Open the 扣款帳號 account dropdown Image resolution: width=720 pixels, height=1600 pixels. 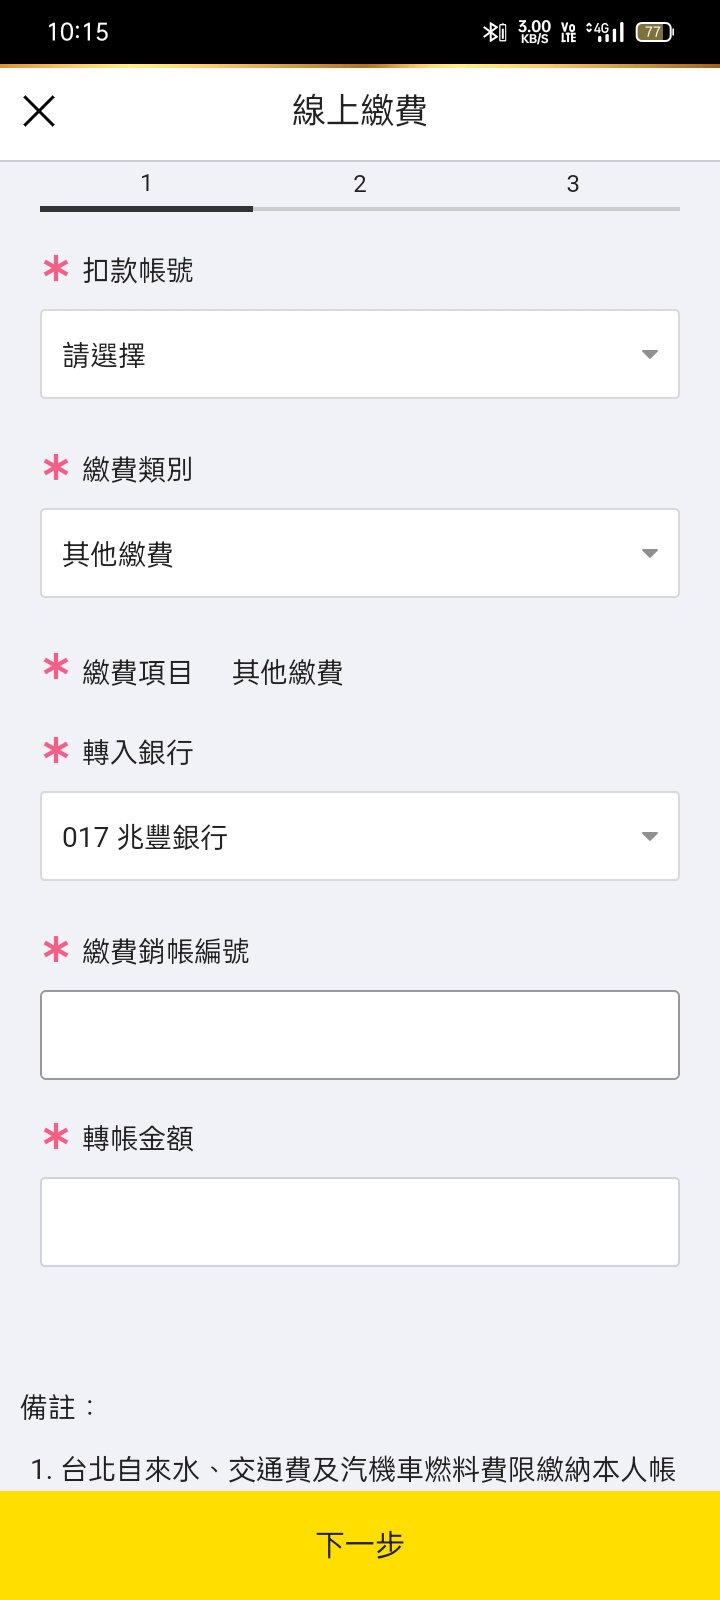pyautogui.click(x=340, y=354)
